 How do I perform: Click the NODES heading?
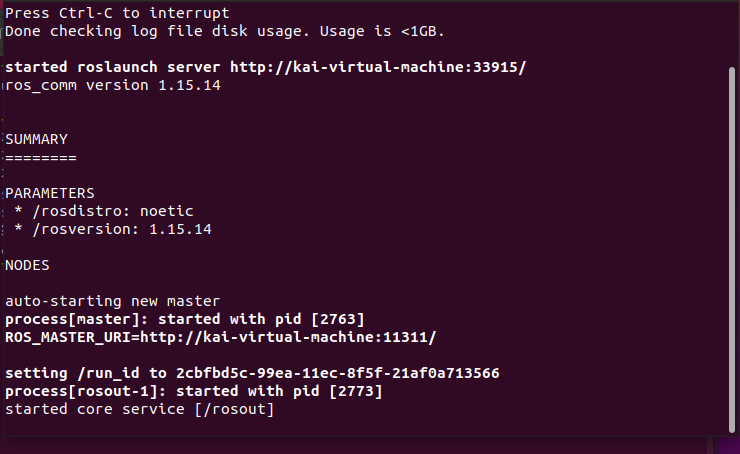[27, 266]
